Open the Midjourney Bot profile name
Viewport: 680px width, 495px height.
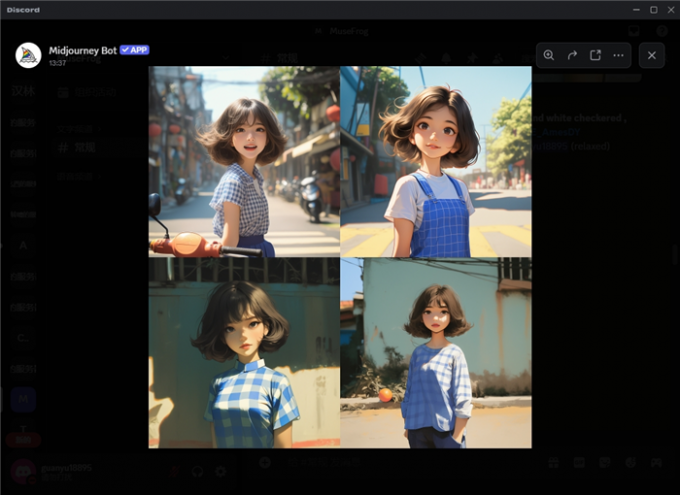click(x=82, y=50)
